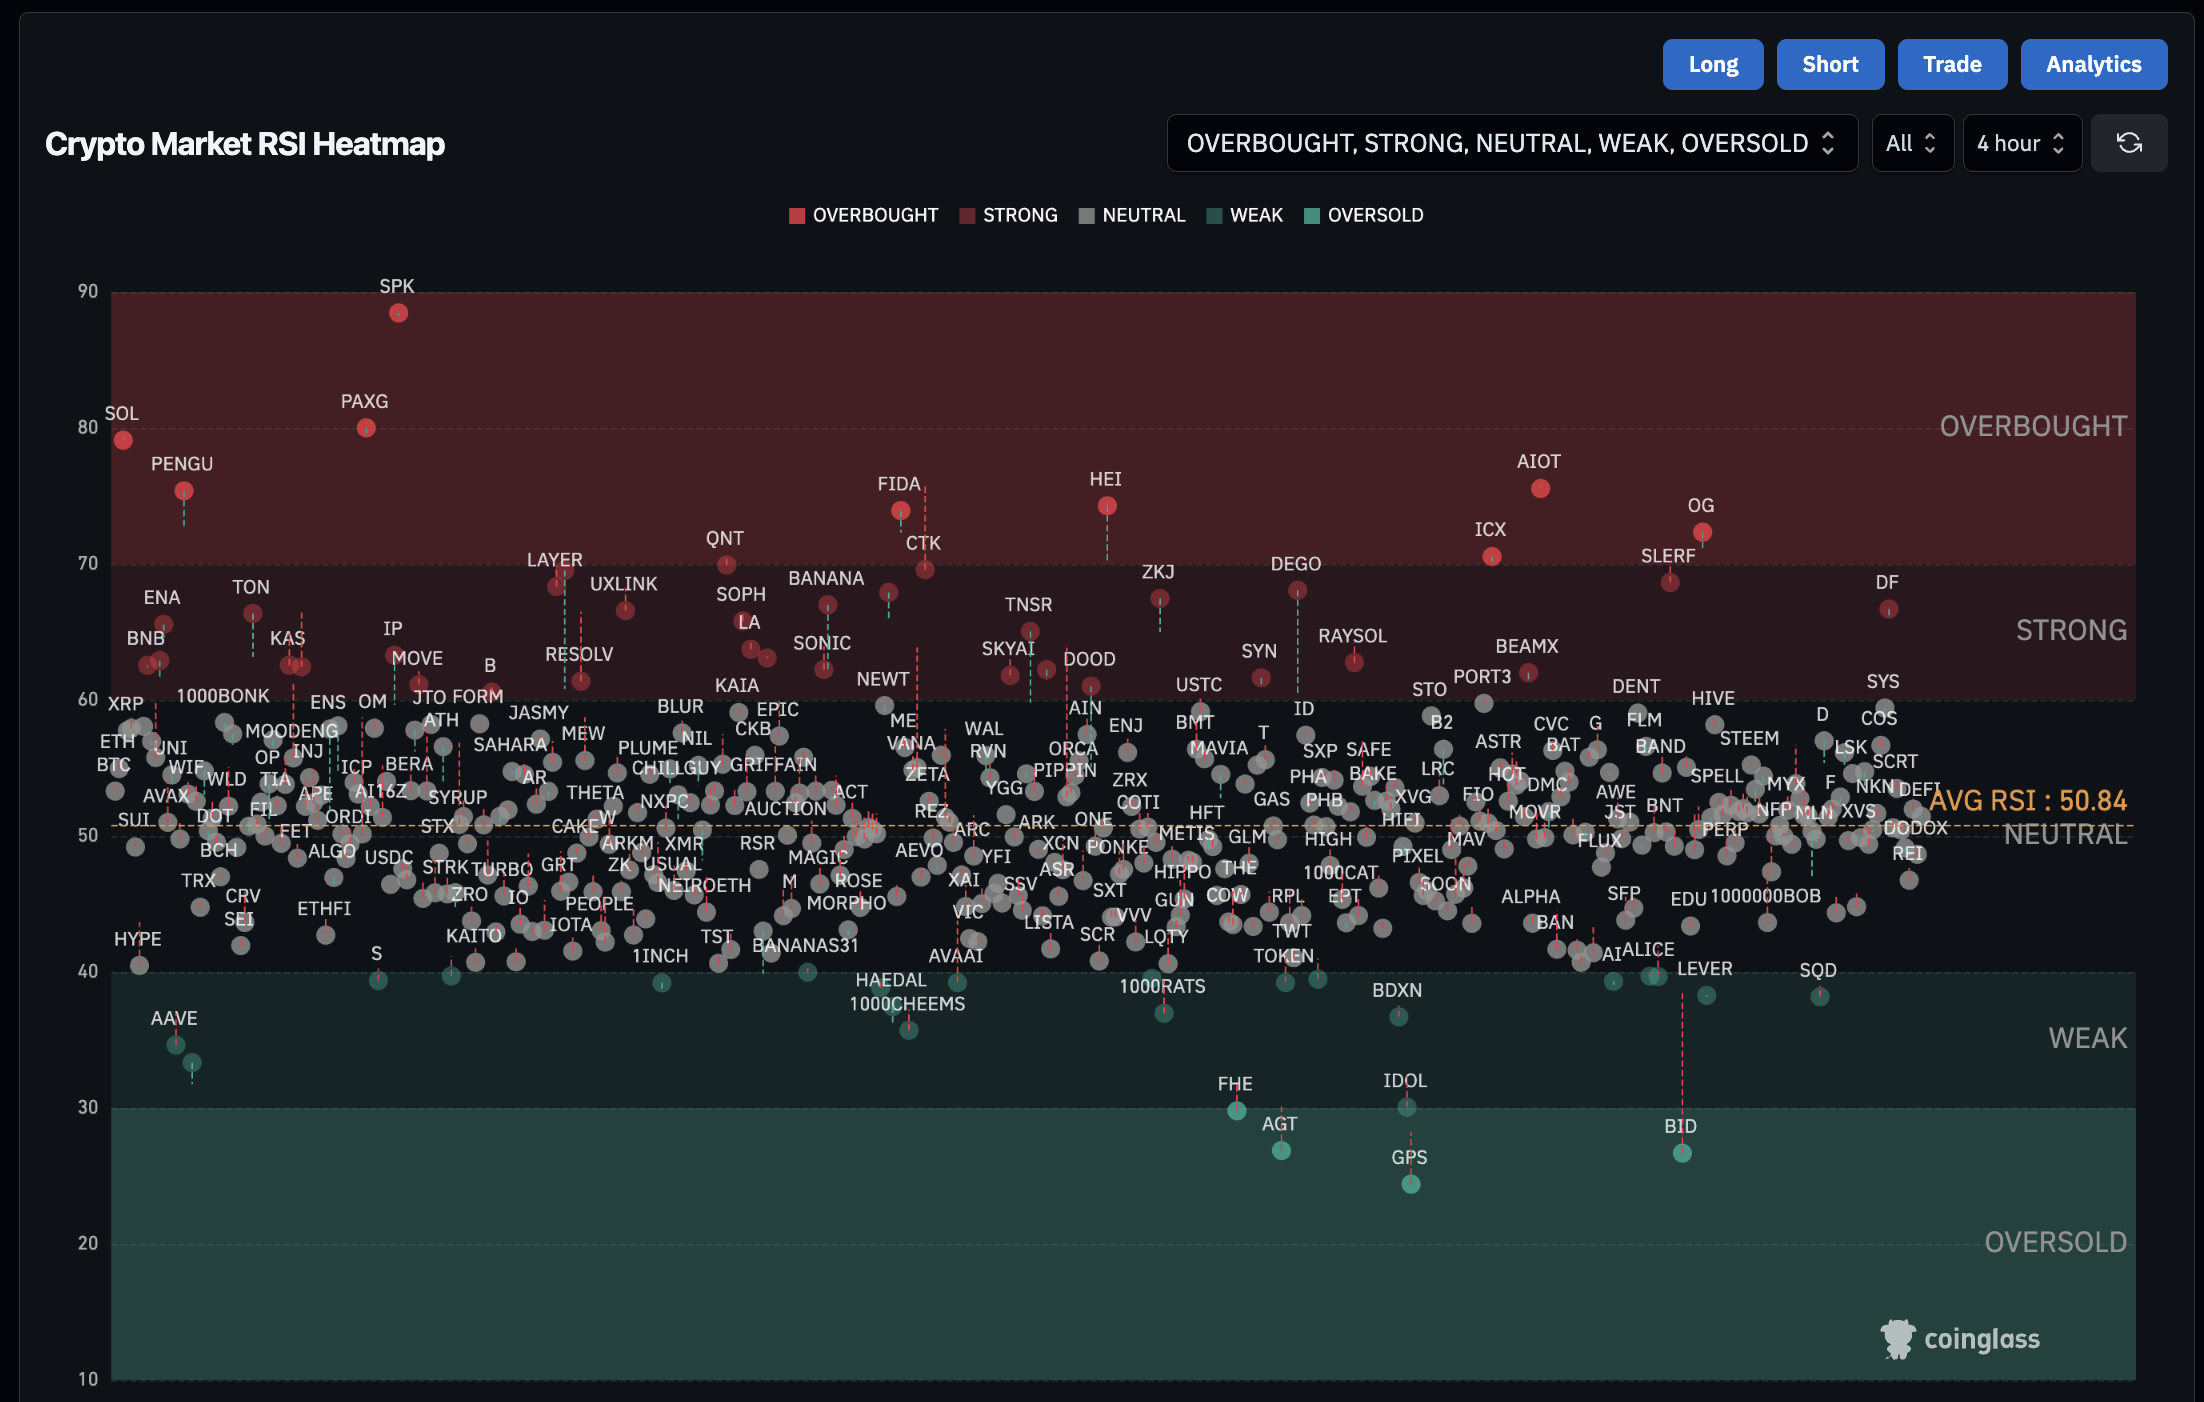Change the 4 hour timeframe dropdown

pos(2022,143)
